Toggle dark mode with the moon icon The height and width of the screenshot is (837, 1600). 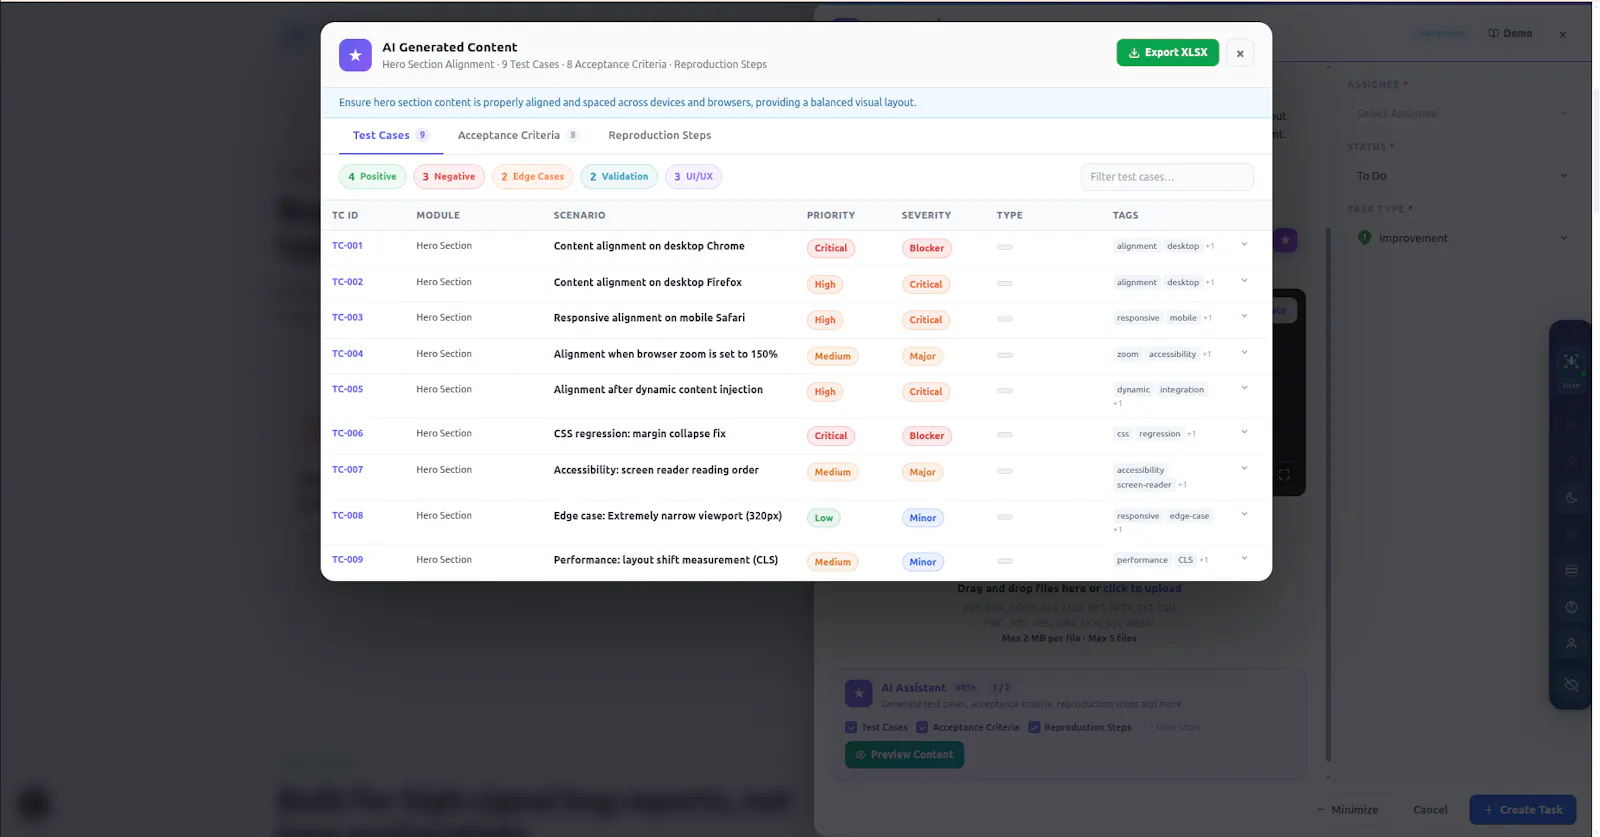[1571, 498]
